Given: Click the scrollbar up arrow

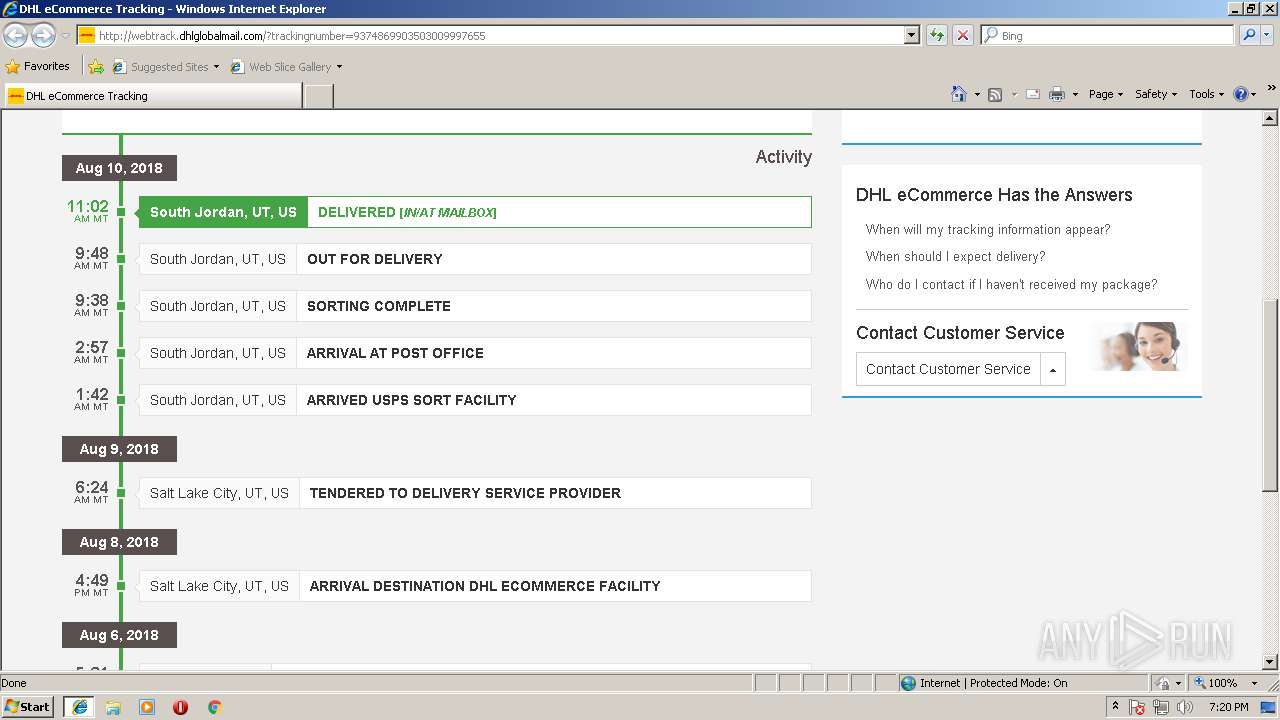Looking at the screenshot, I should (1270, 119).
